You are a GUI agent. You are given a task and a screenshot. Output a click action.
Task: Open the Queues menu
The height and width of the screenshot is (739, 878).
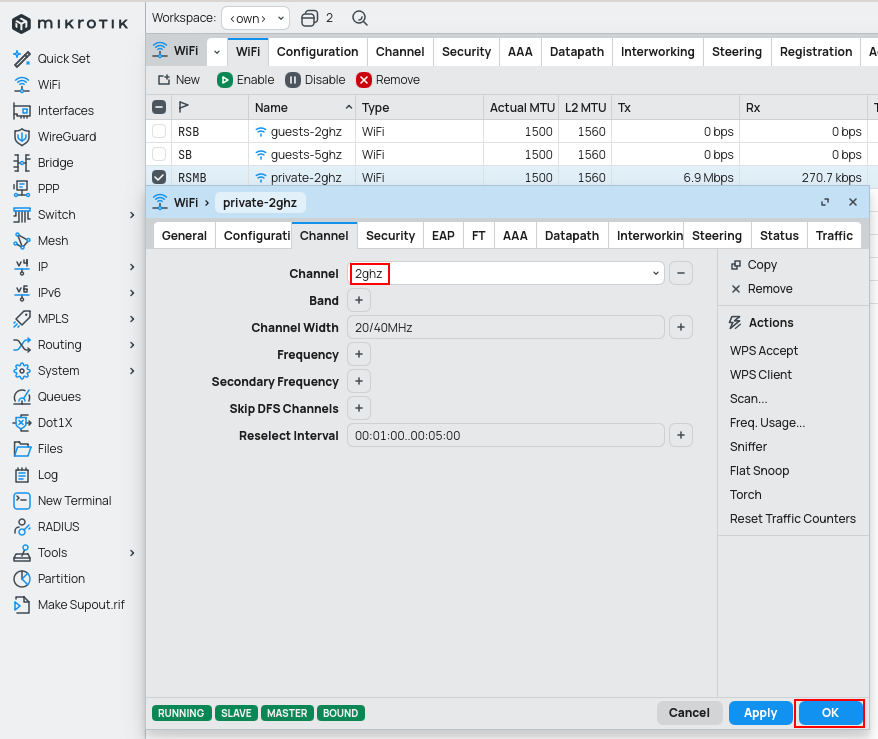(x=47, y=396)
